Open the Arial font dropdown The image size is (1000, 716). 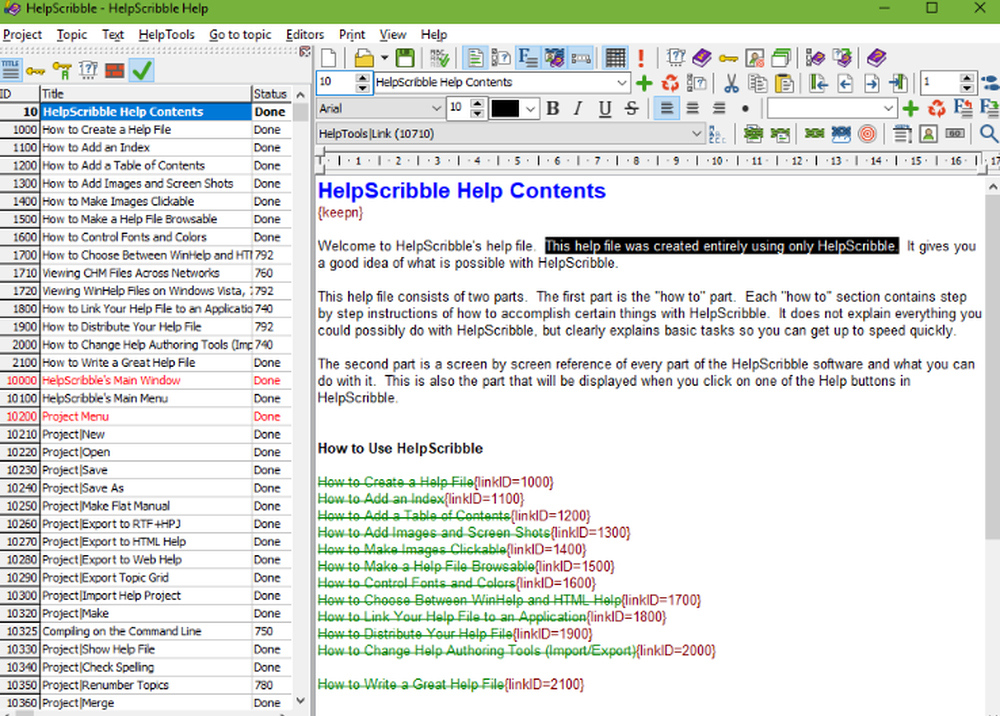436,109
